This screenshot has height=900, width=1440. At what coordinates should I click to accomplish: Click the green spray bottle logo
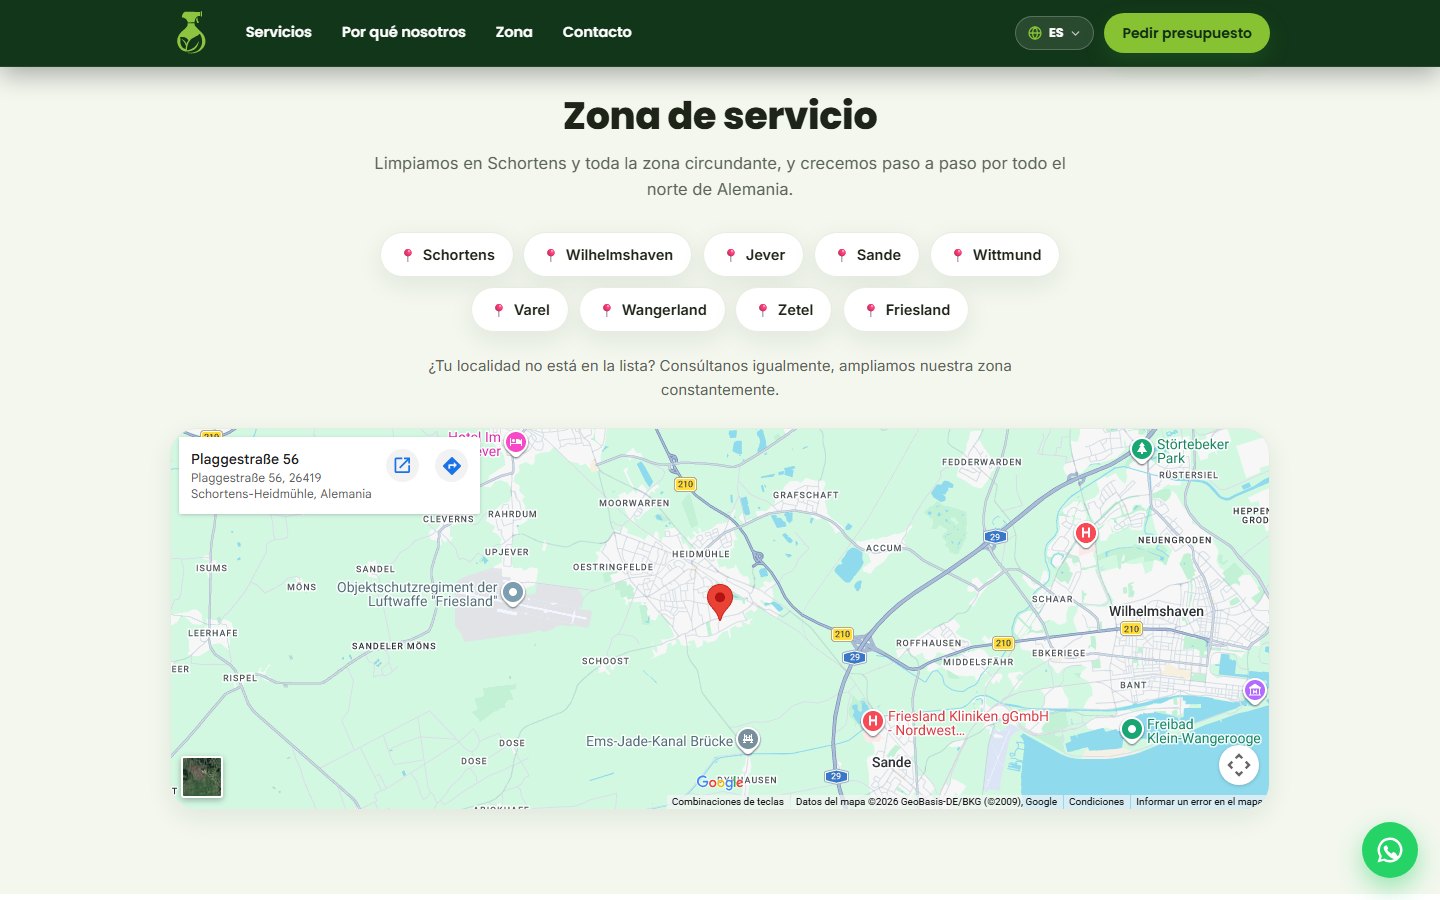click(x=191, y=33)
